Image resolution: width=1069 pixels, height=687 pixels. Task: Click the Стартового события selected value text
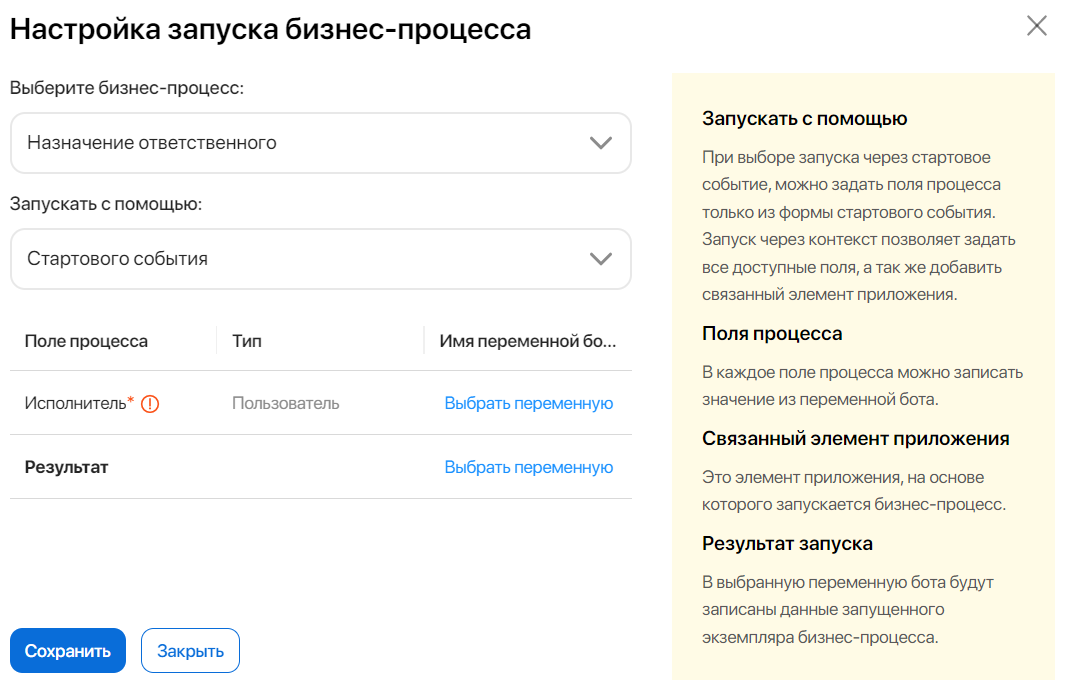118,259
